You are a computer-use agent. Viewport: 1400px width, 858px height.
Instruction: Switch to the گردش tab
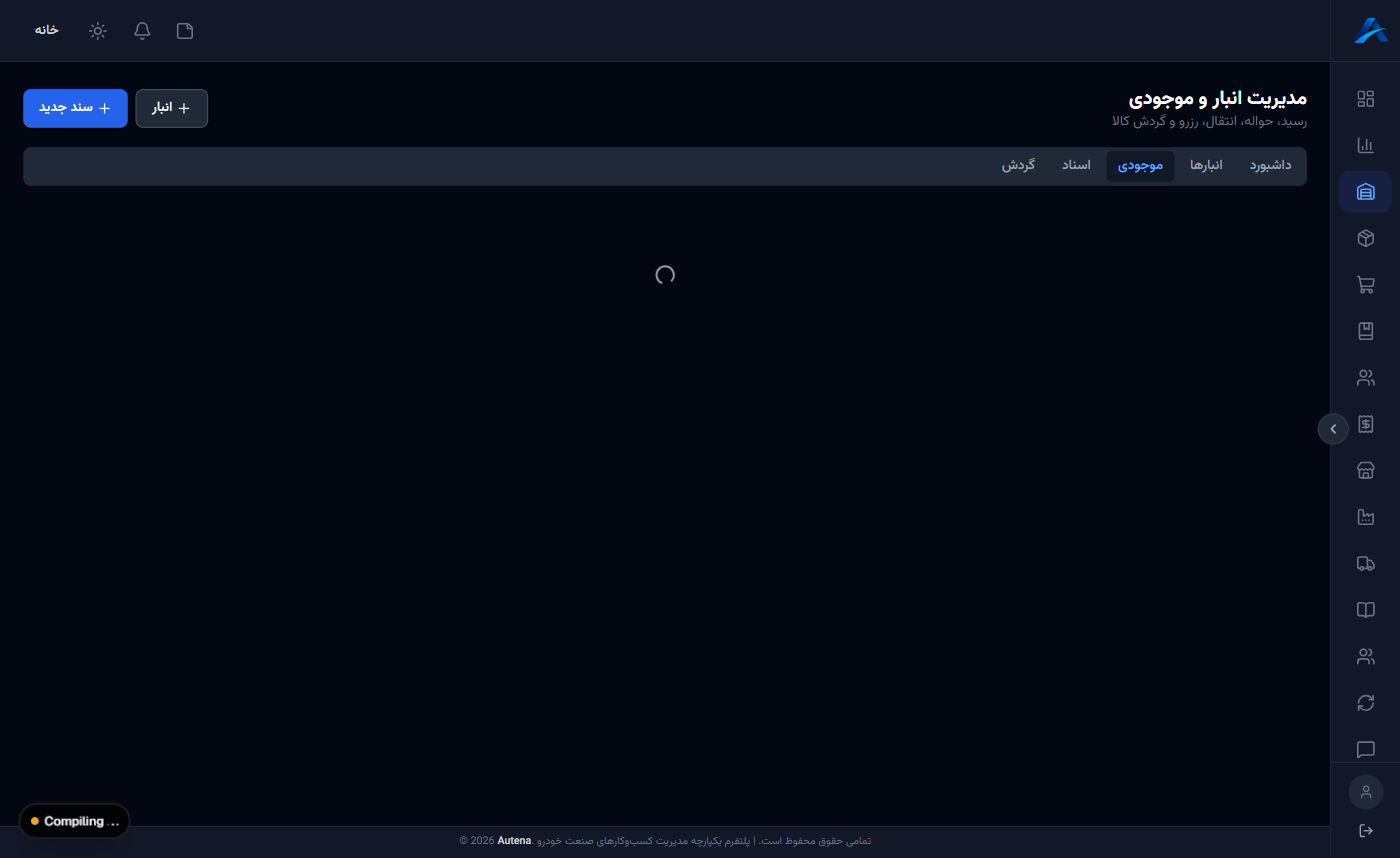[1019, 166]
